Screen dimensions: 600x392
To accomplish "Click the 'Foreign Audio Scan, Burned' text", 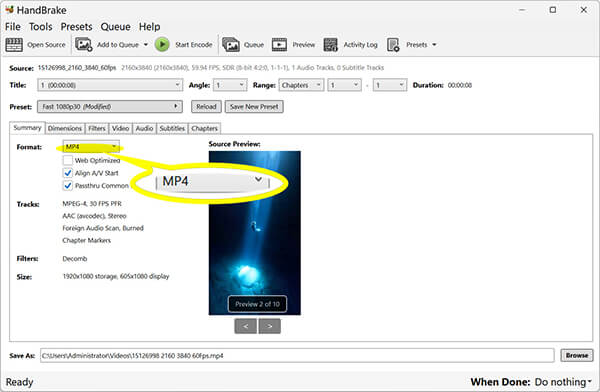I will click(103, 228).
